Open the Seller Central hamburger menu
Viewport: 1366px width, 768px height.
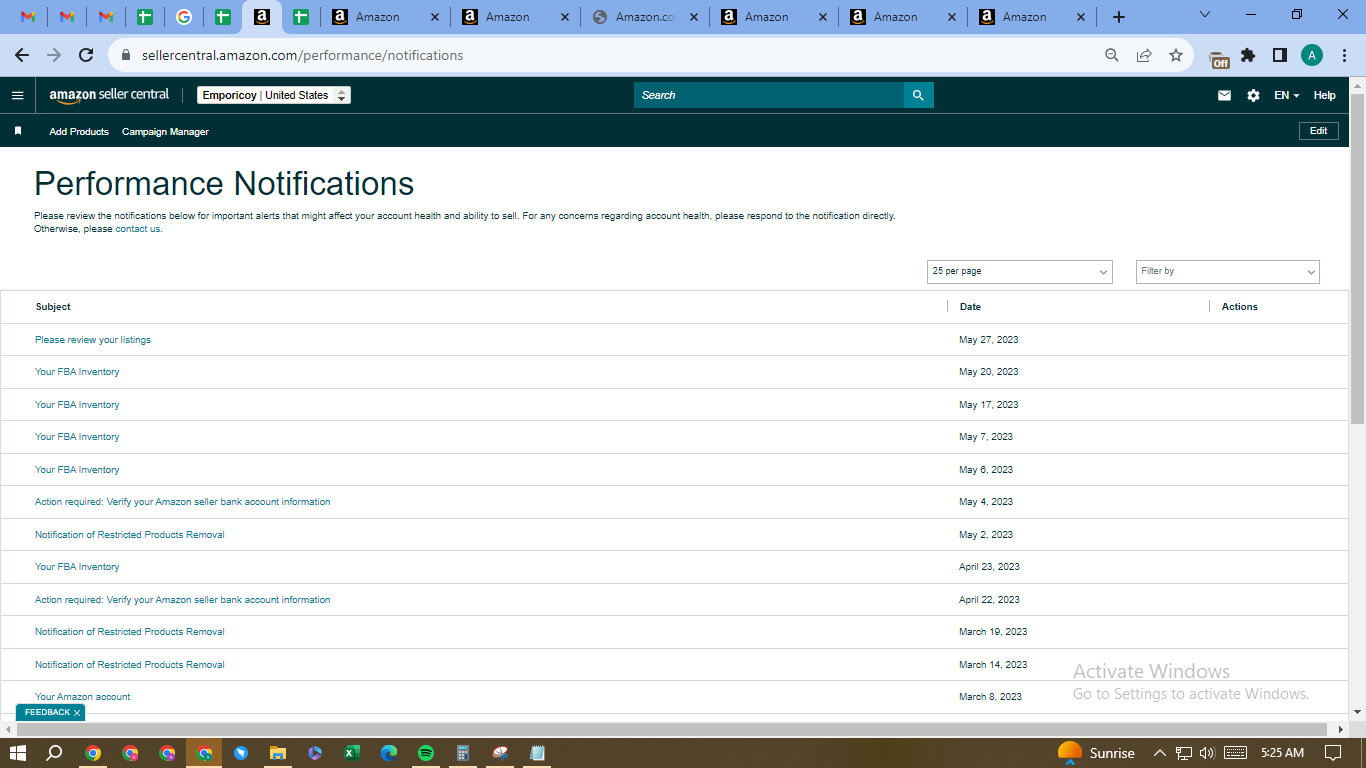[x=17, y=96]
